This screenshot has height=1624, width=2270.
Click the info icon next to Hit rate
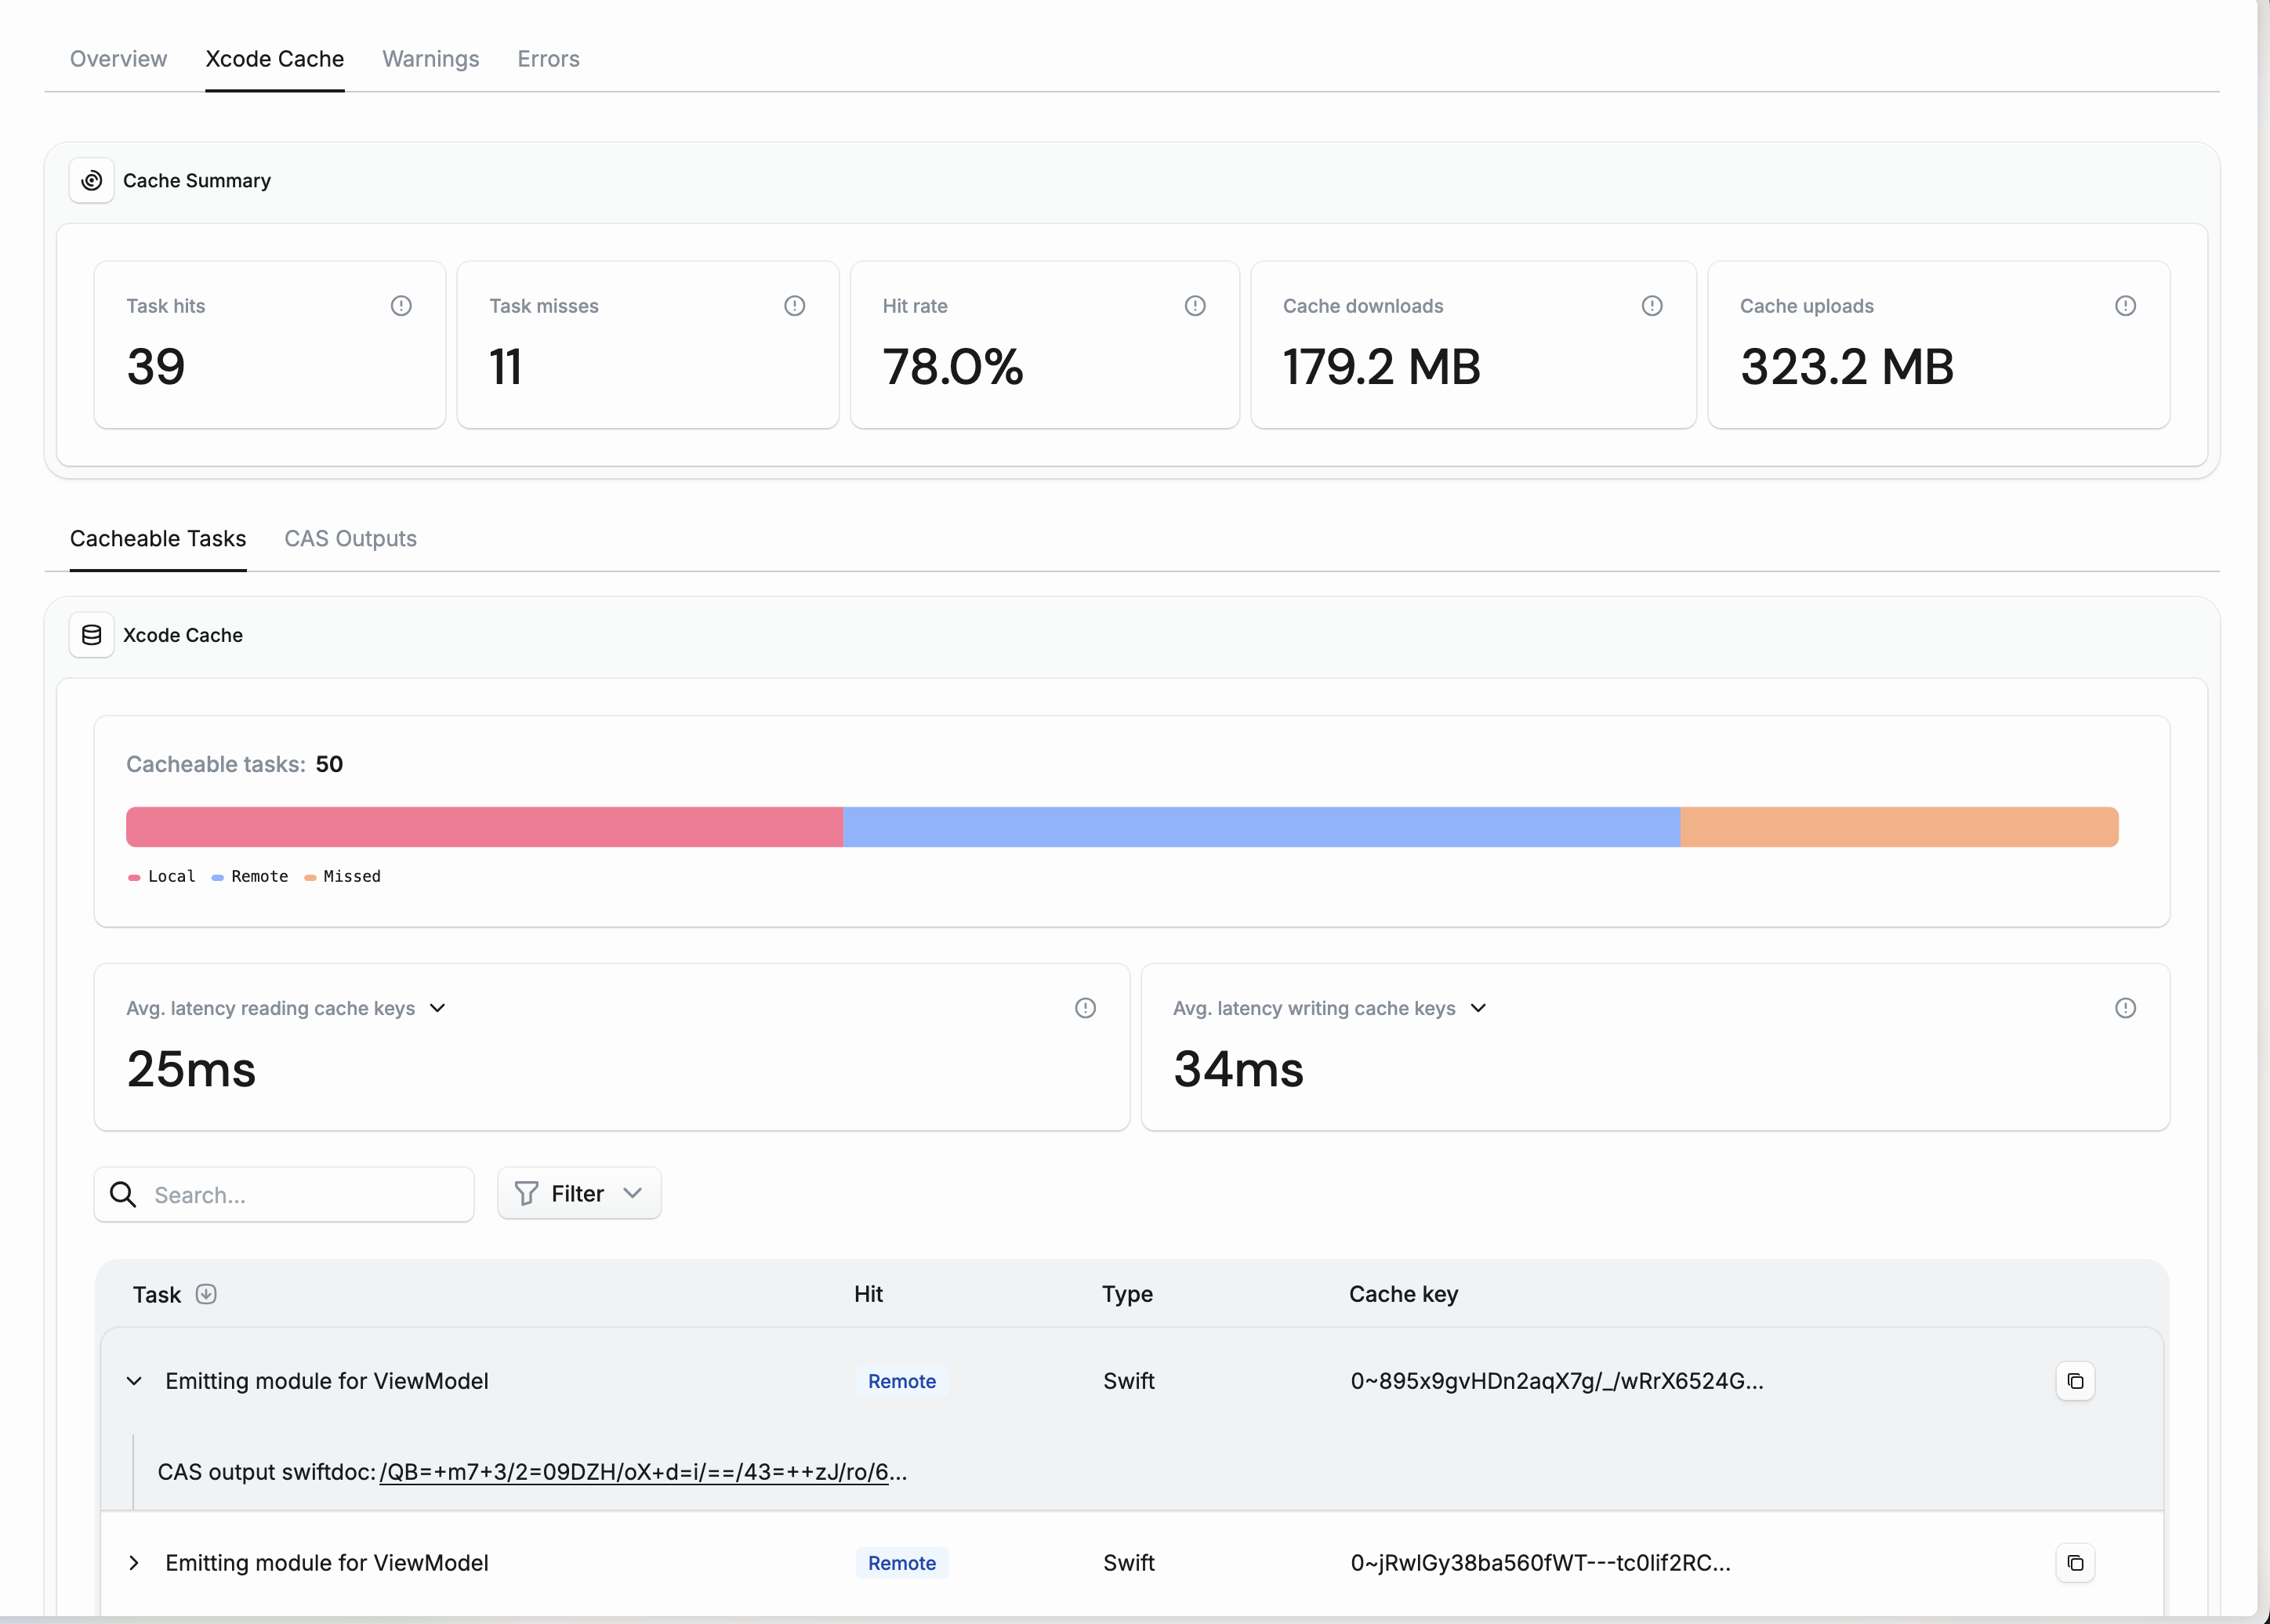[1195, 306]
